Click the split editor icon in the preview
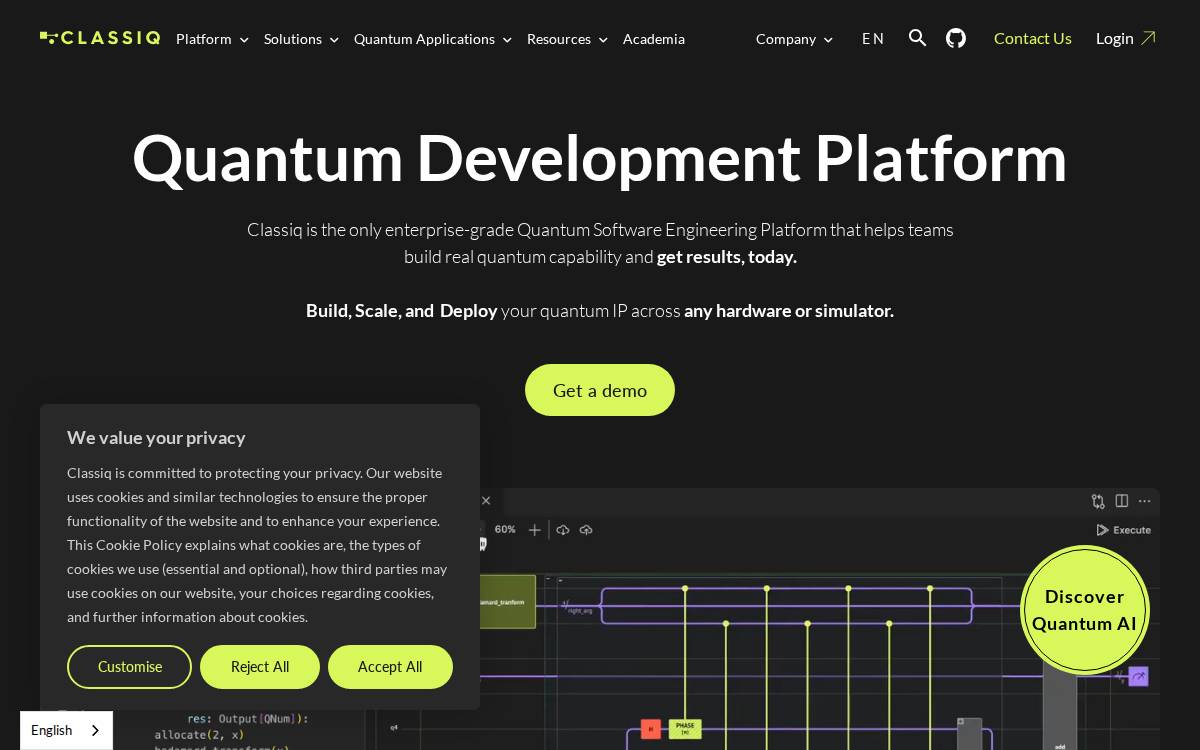Screen dimensions: 1200x750 [x=1122, y=501]
